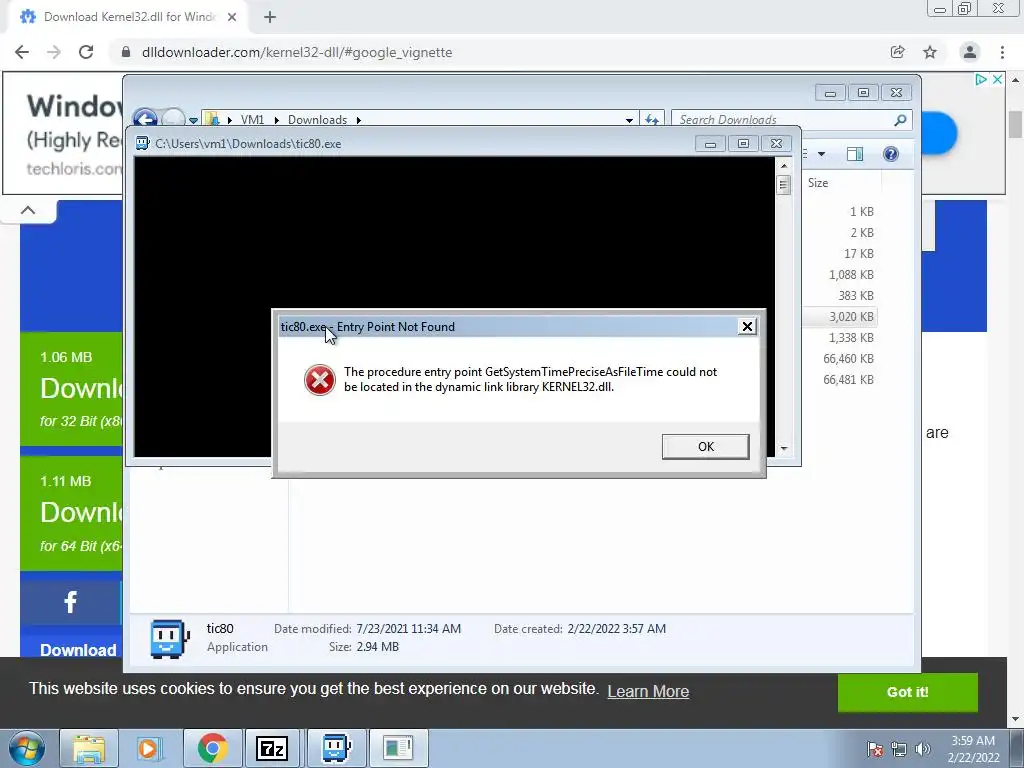
Task: Close the tic80.exe error dialog with X
Action: (x=747, y=327)
